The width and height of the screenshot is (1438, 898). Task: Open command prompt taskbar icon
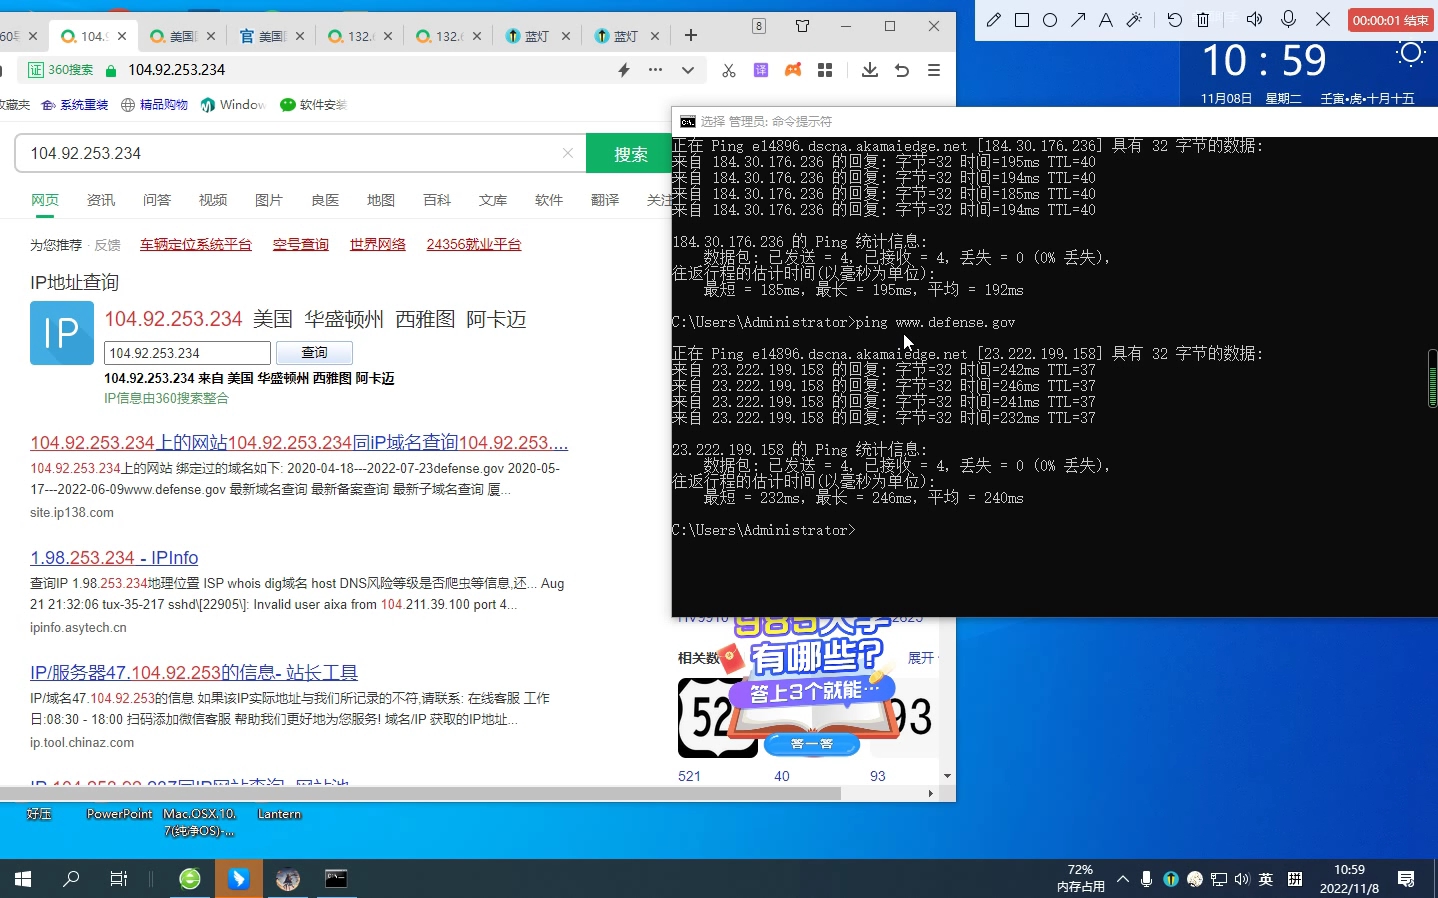coord(336,879)
